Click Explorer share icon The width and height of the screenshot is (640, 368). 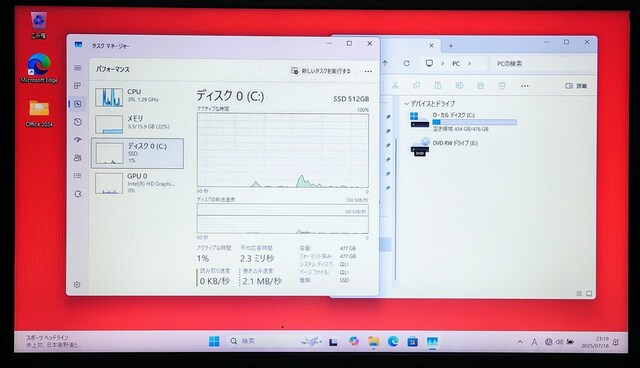pyautogui.click(x=480, y=86)
